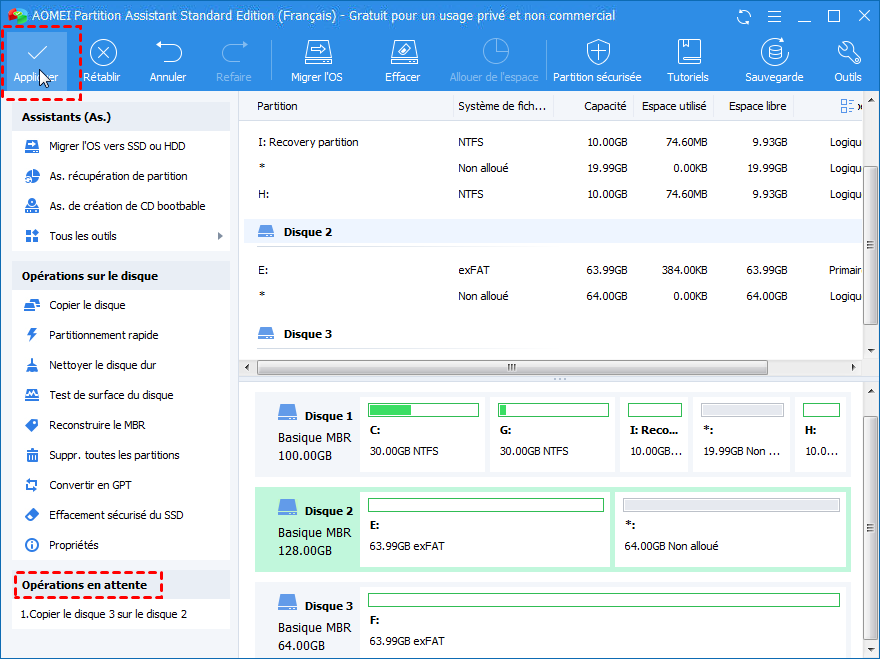Sort by the Capacité column header
Screen dimensions: 880x659
coord(606,106)
